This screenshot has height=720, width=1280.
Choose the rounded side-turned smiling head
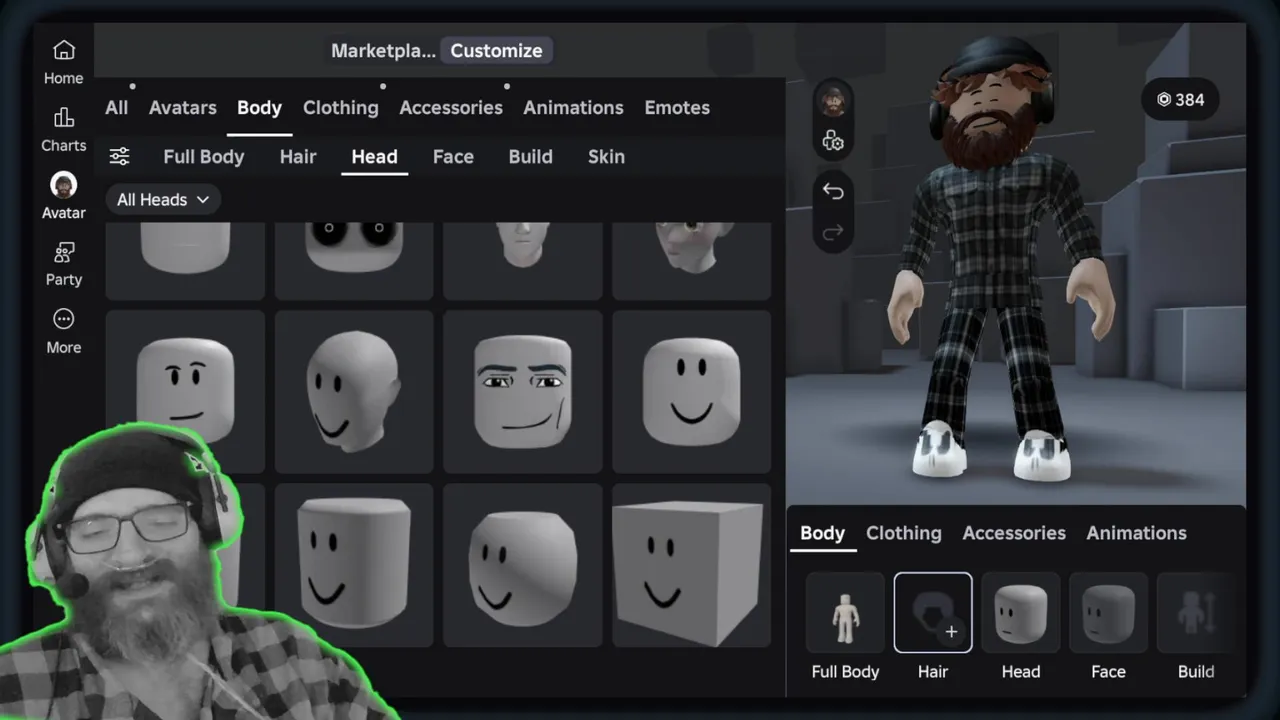point(354,391)
